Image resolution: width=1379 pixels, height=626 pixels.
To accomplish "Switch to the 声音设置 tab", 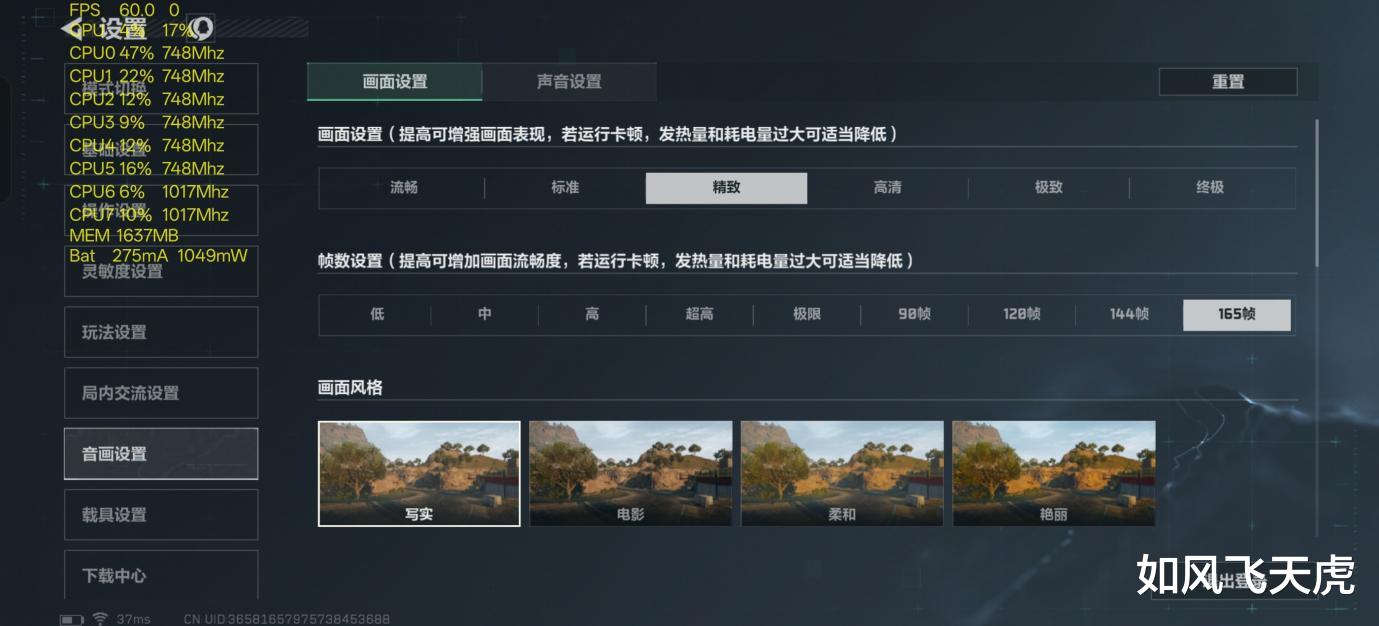I will pyautogui.click(x=569, y=82).
